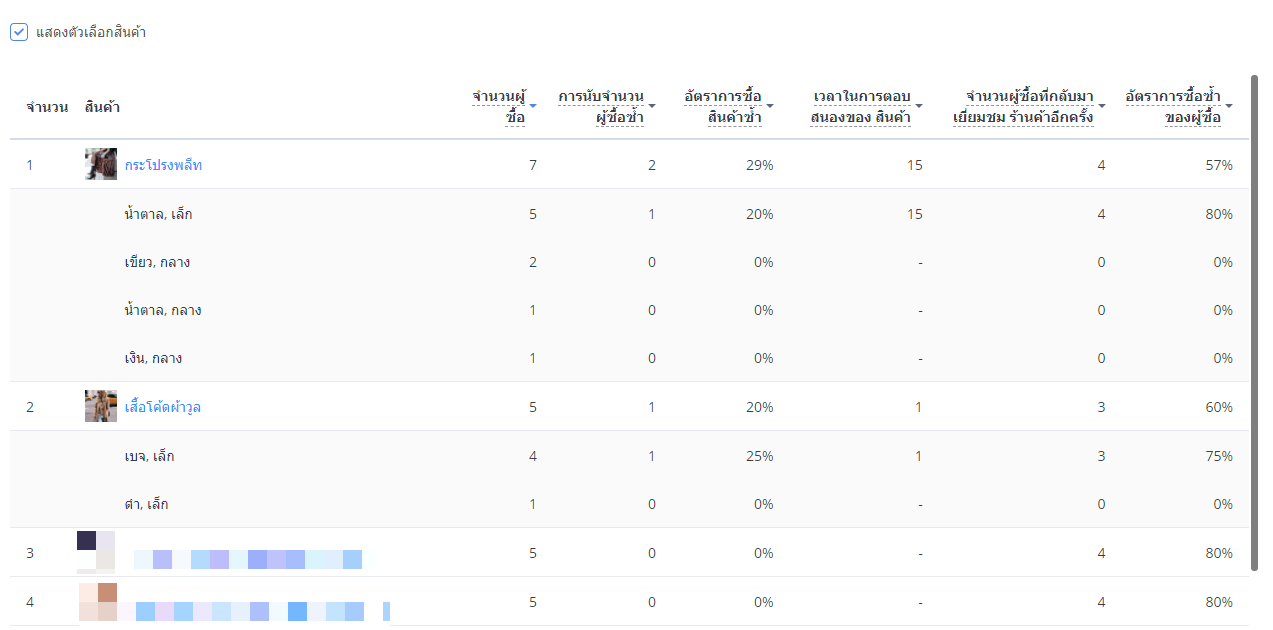Image resolution: width=1273 pixels, height=630 pixels.
Task: Click the blurred thumbnail in row 3
Action: coord(96,553)
